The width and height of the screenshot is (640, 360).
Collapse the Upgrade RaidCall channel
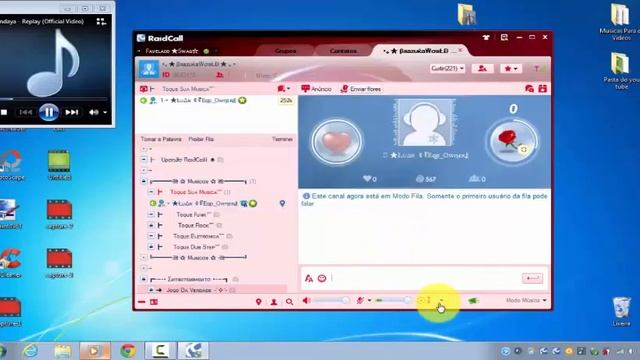[144, 160]
